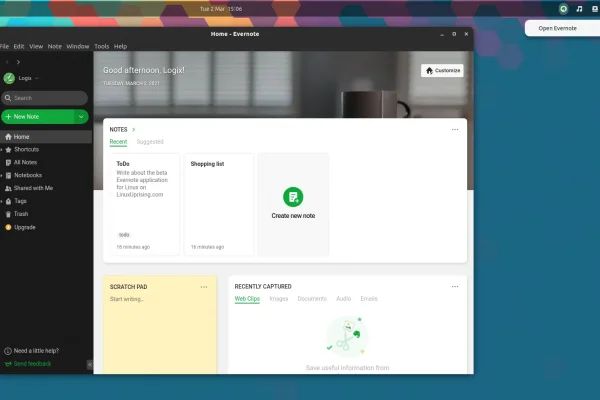
Task: Open the Tools menu
Action: pyautogui.click(x=102, y=46)
